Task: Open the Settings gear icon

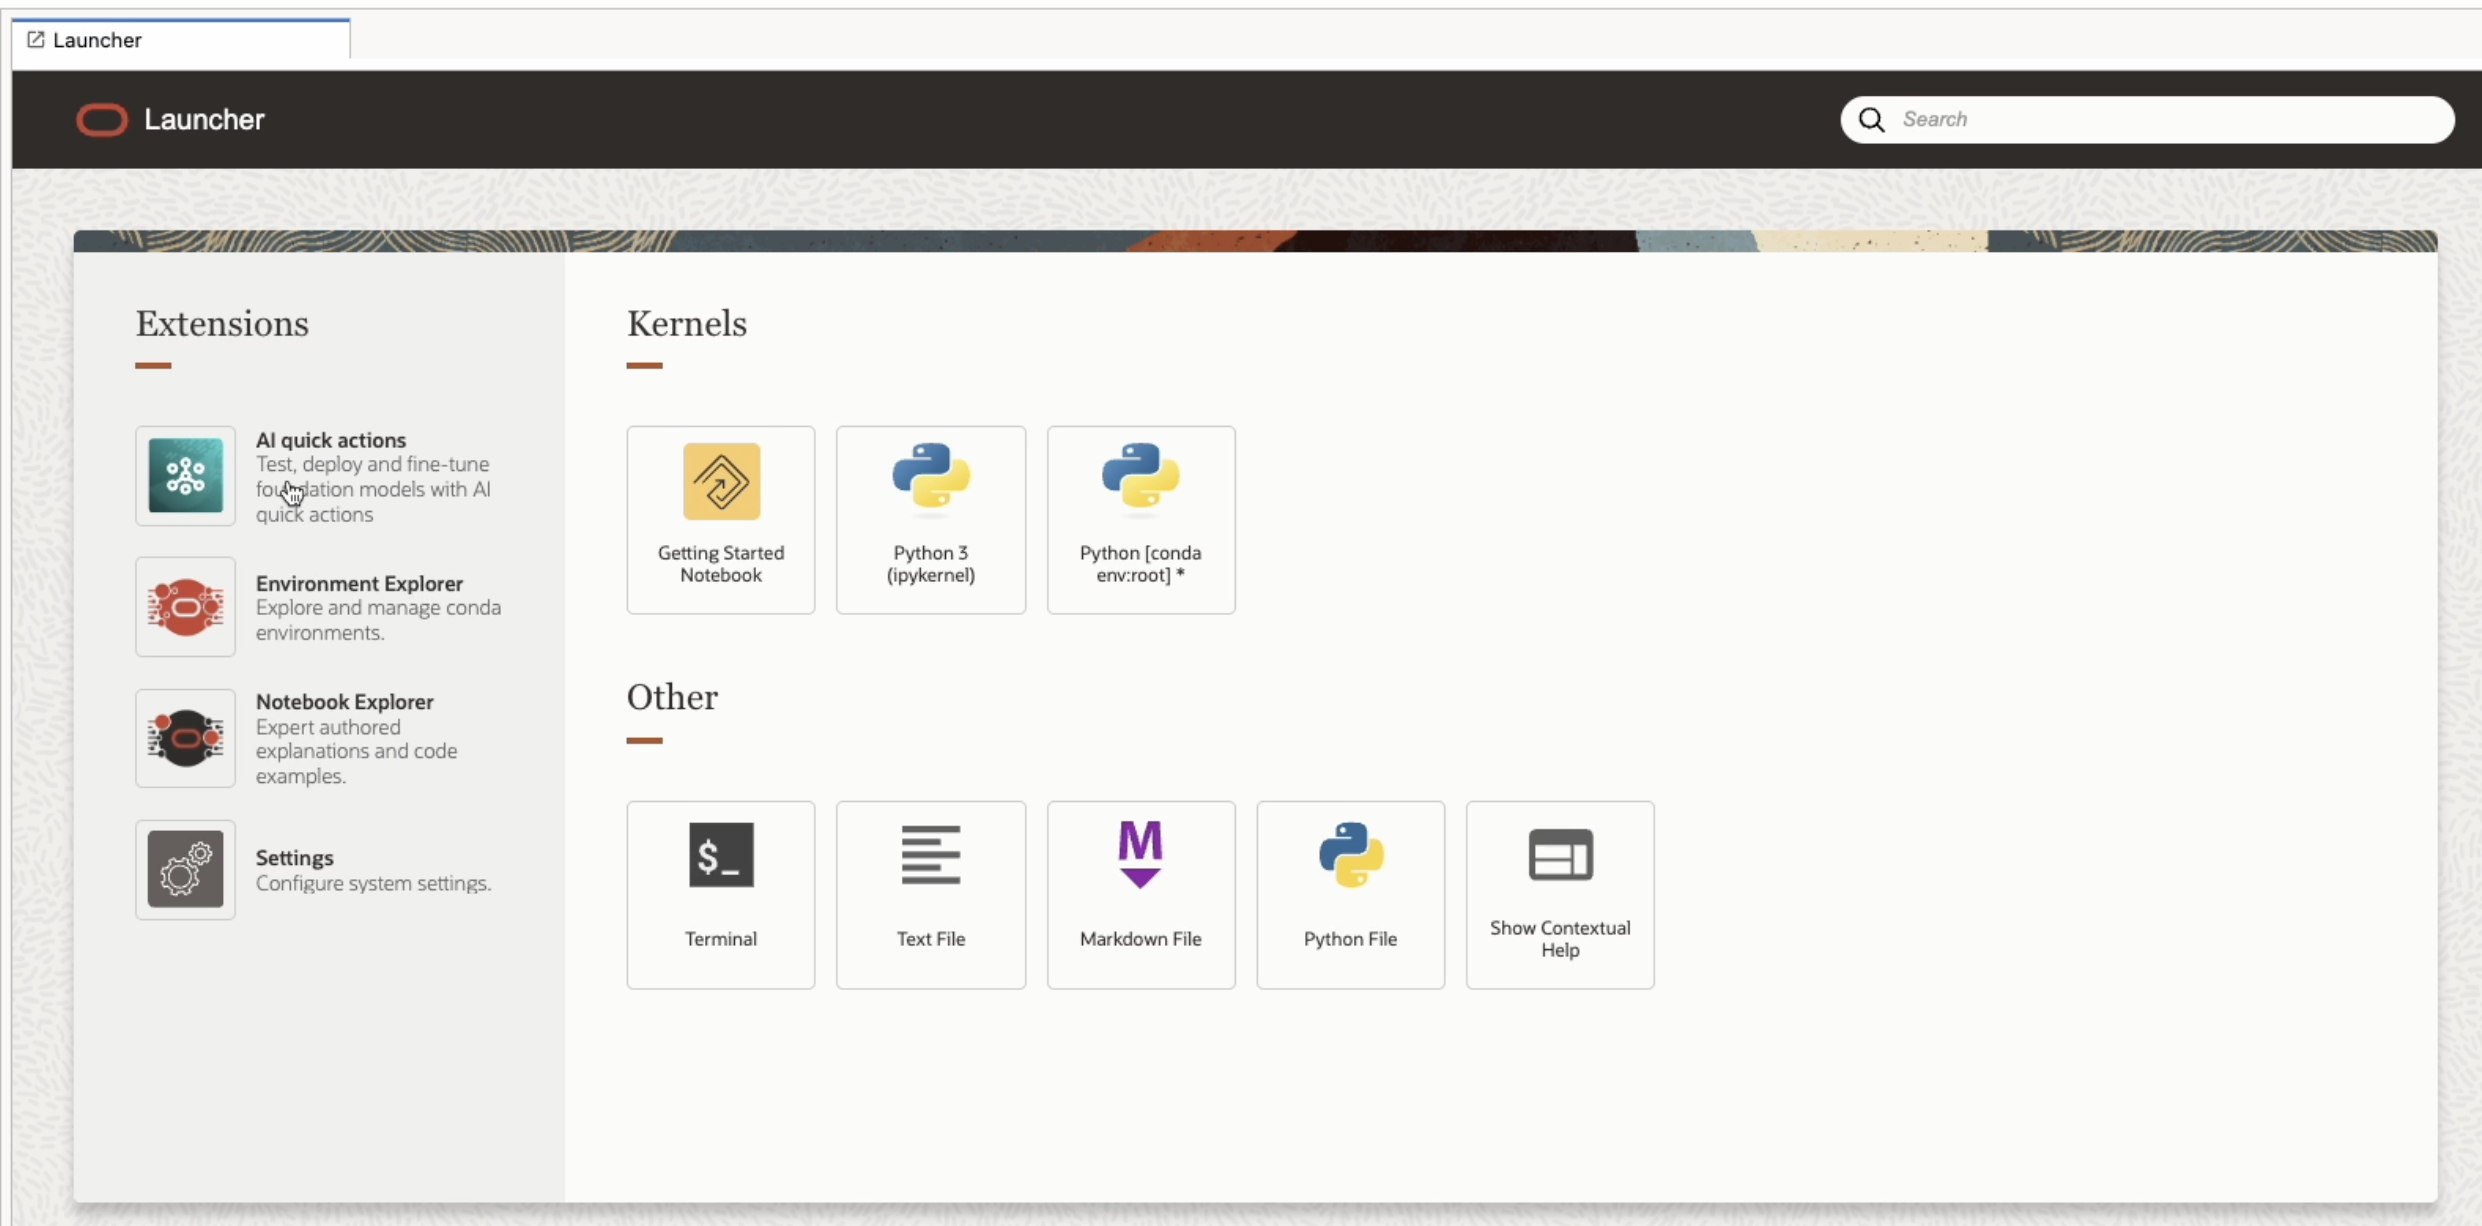Action: pos(185,869)
